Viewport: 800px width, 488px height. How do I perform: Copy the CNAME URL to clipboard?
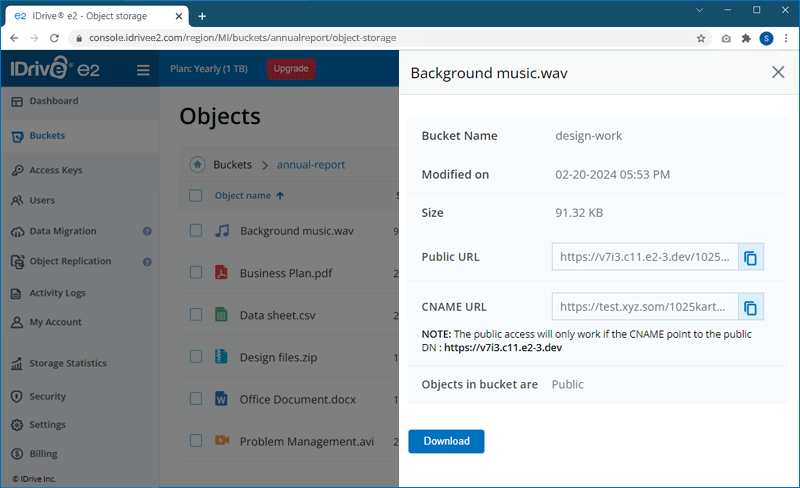[751, 306]
